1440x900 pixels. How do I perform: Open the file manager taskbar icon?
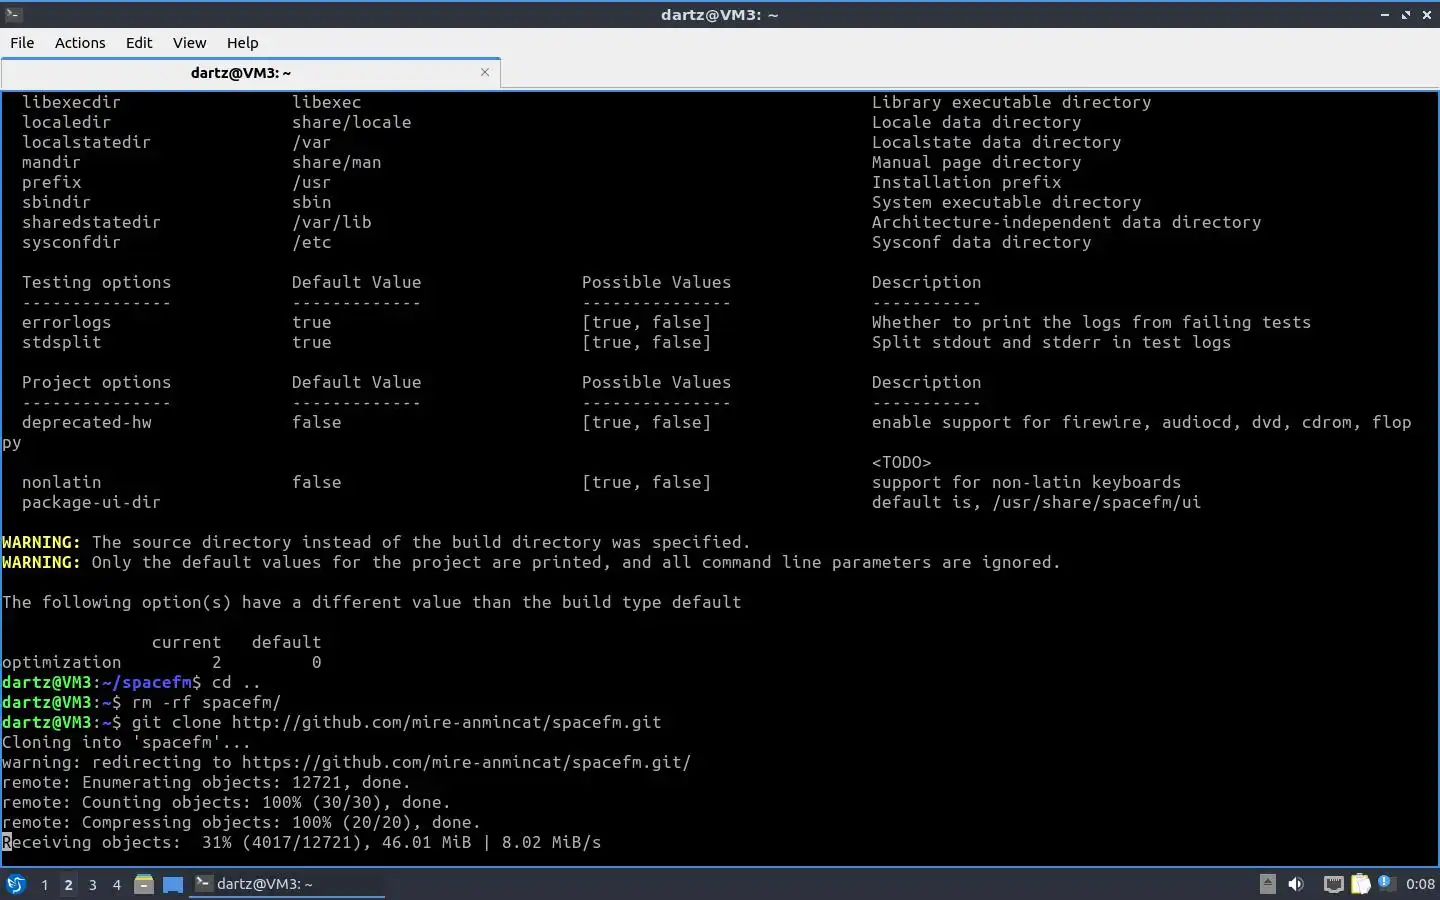[x=144, y=884]
